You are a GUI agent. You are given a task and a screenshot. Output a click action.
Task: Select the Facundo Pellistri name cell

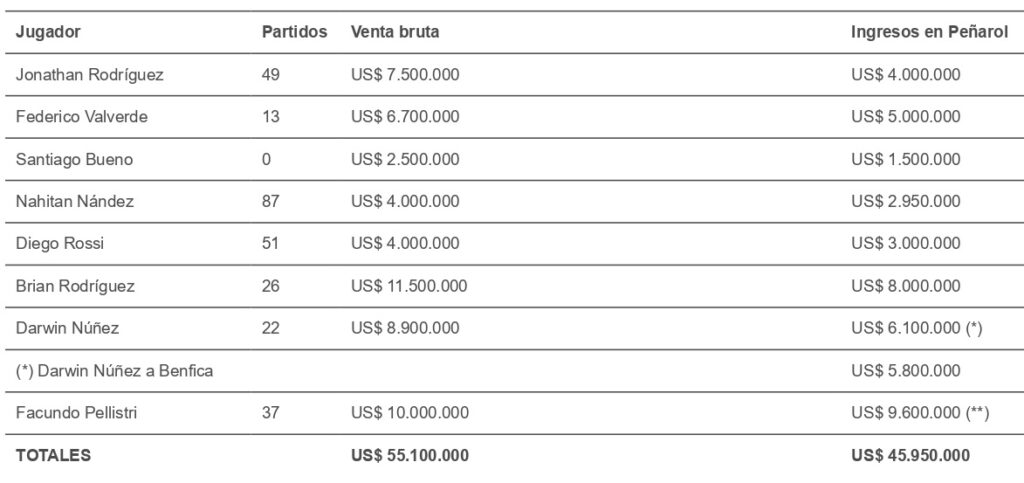coord(76,413)
